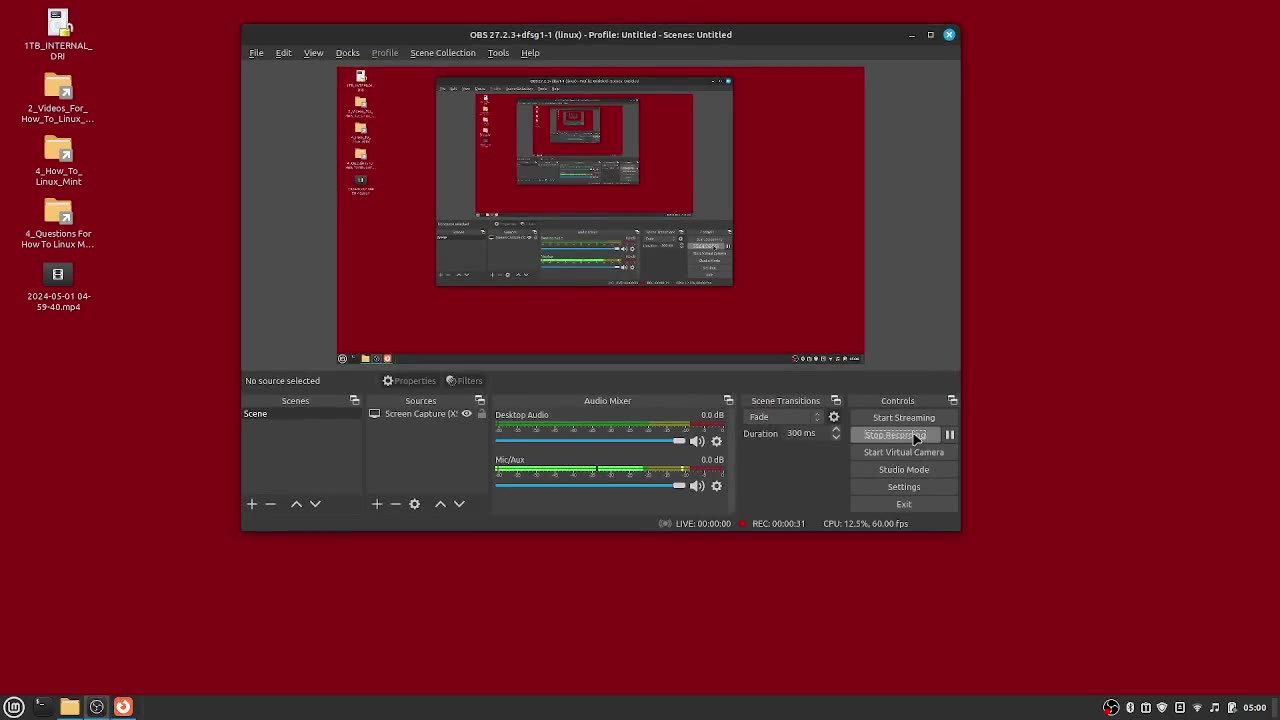Click the OBS preview canvas
Screen dimensions: 1280x720
click(x=600, y=215)
